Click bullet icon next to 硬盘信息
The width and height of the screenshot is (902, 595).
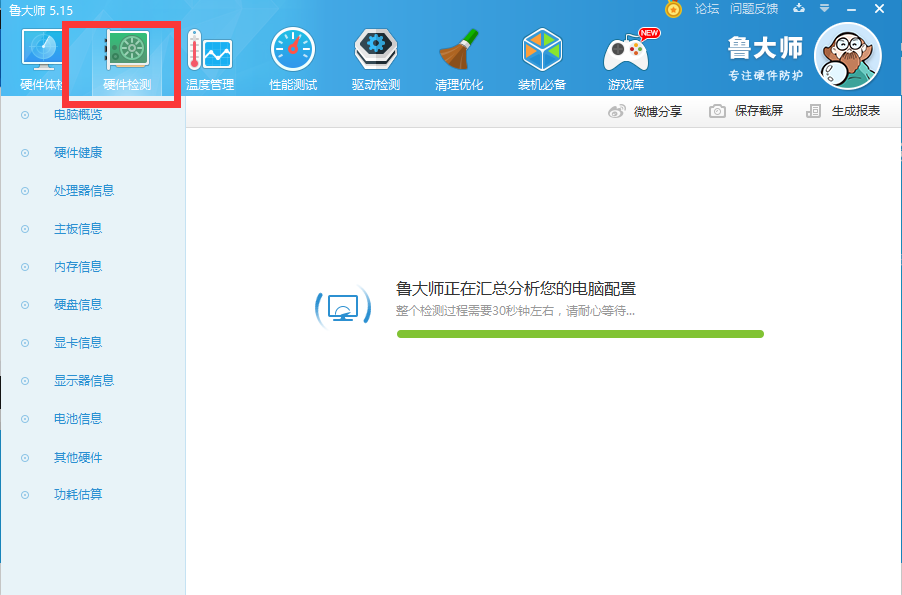click(25, 305)
